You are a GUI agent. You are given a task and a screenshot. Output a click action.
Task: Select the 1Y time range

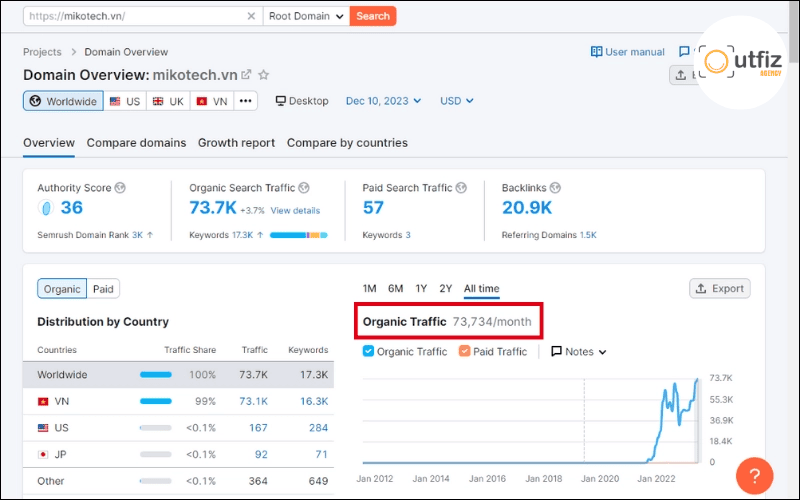(421, 289)
